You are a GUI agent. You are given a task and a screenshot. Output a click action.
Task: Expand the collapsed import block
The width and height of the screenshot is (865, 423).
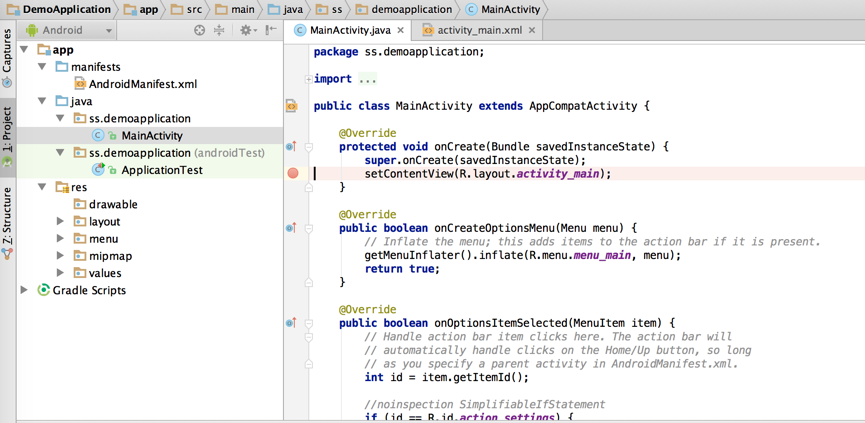[309, 79]
